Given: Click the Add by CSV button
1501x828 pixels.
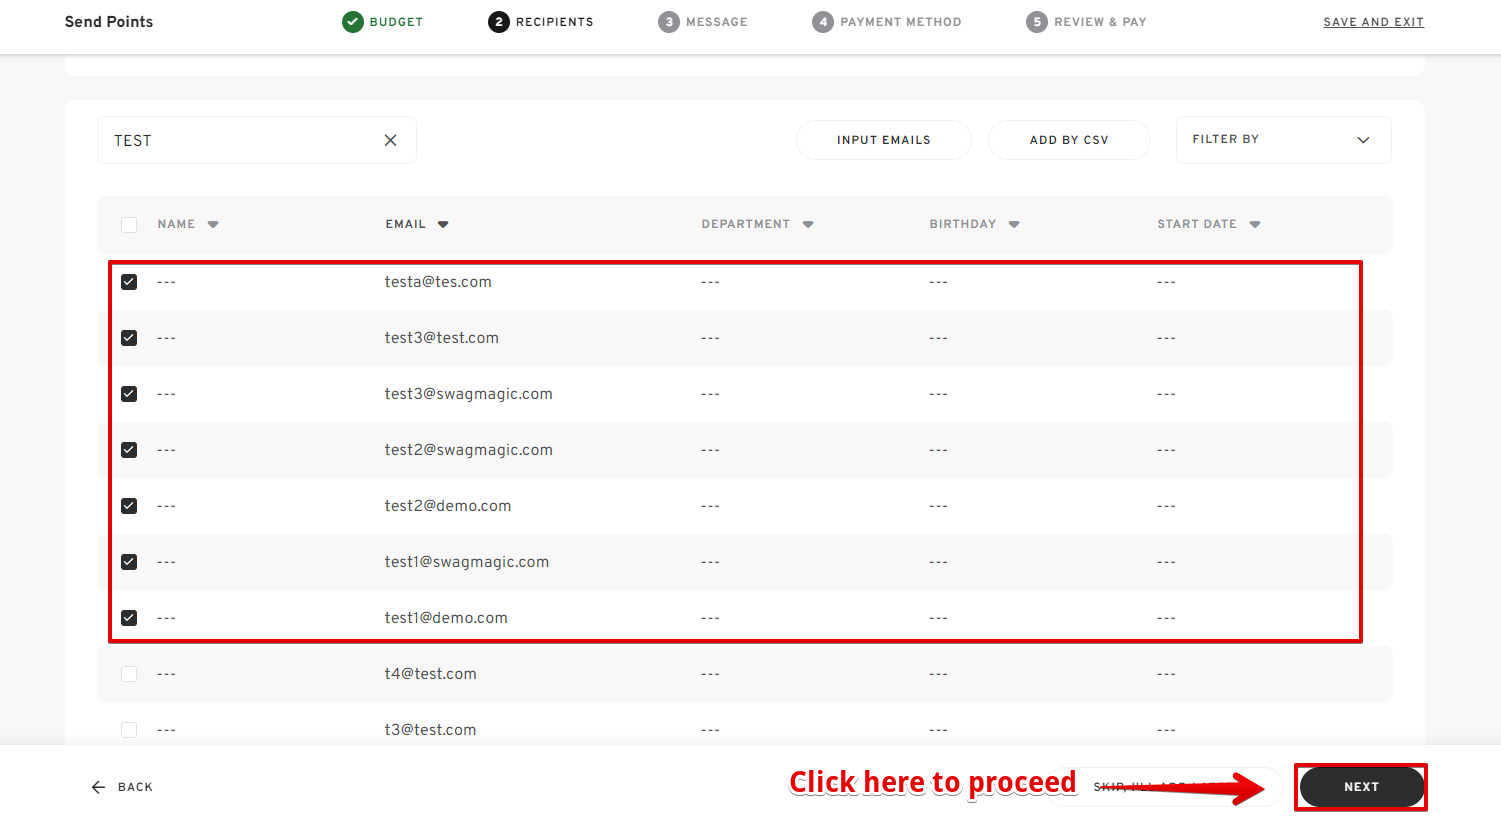Looking at the screenshot, I should point(1069,140).
